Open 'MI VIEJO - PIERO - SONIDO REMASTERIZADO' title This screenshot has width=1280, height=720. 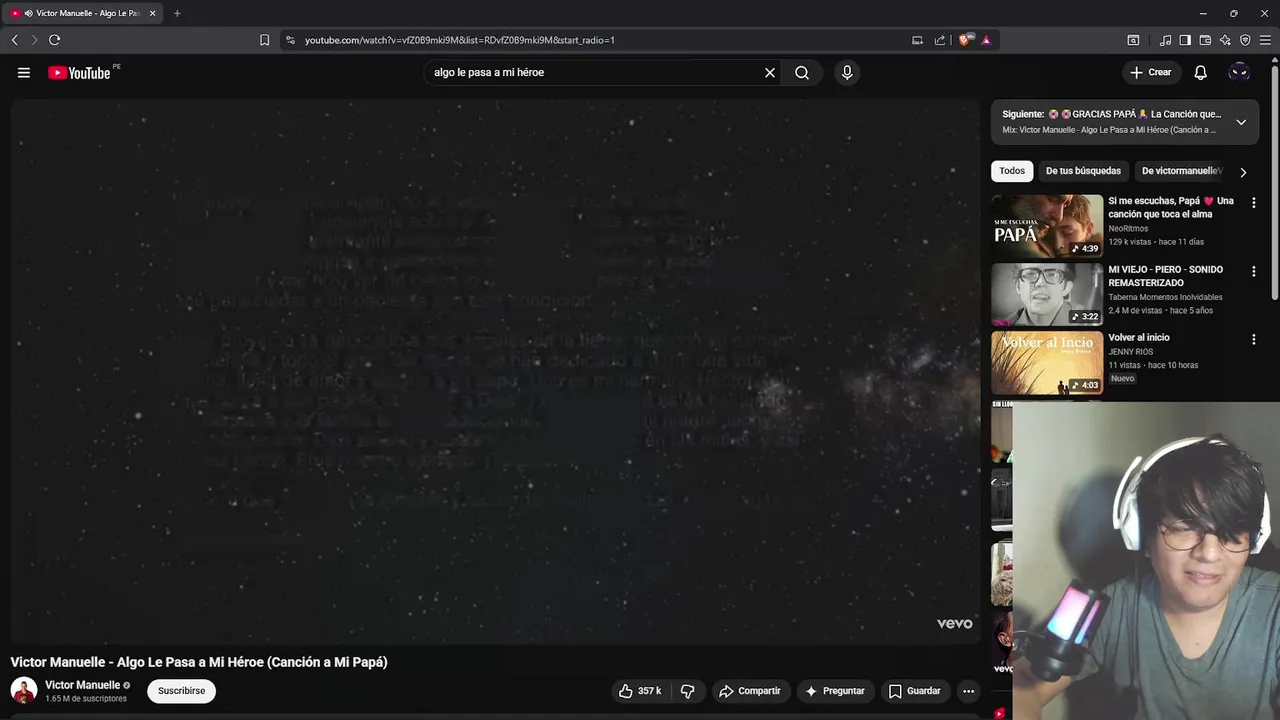(1165, 276)
